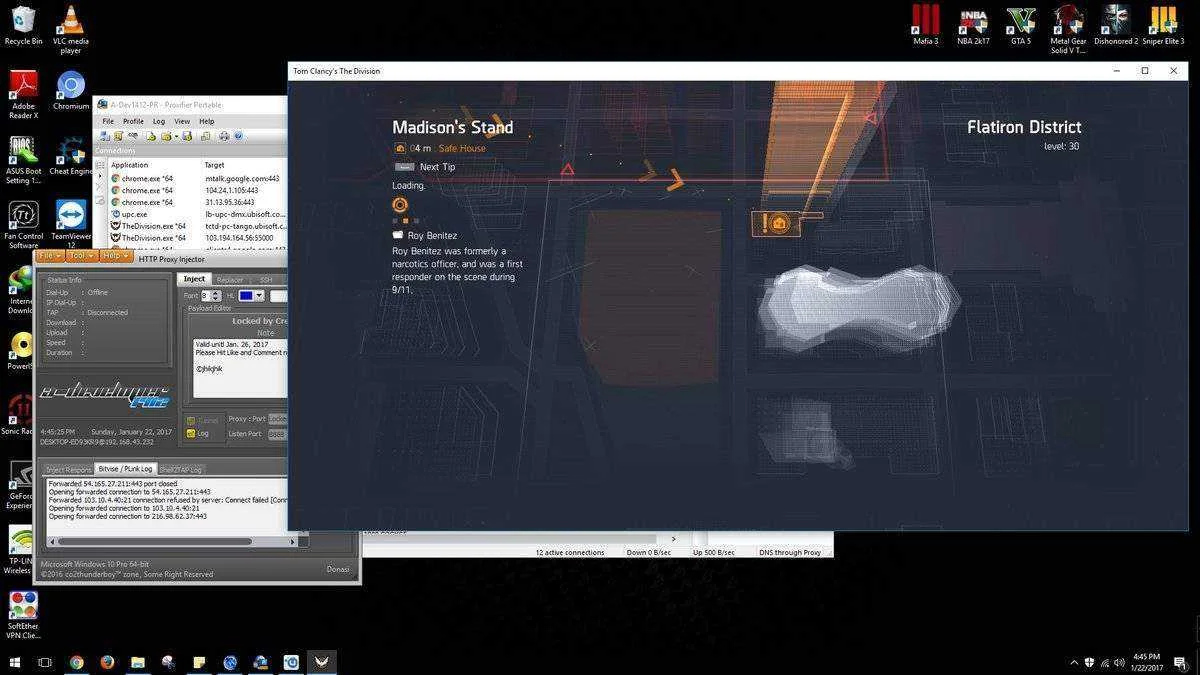Screen dimensions: 1200x675
Task: Open HTTP Proxy Injector Tool dropdown
Action: pyautogui.click(x=81, y=256)
